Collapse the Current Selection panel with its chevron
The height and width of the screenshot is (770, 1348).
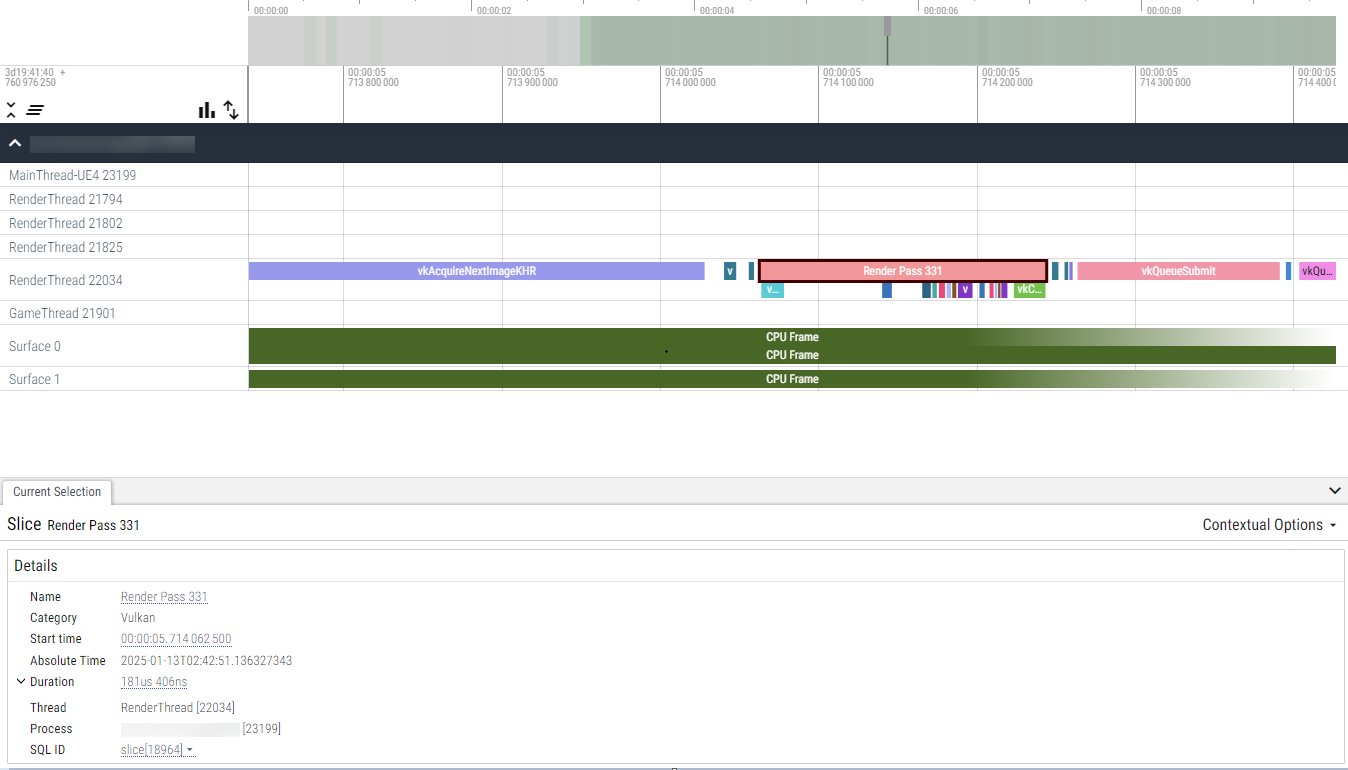[1334, 490]
